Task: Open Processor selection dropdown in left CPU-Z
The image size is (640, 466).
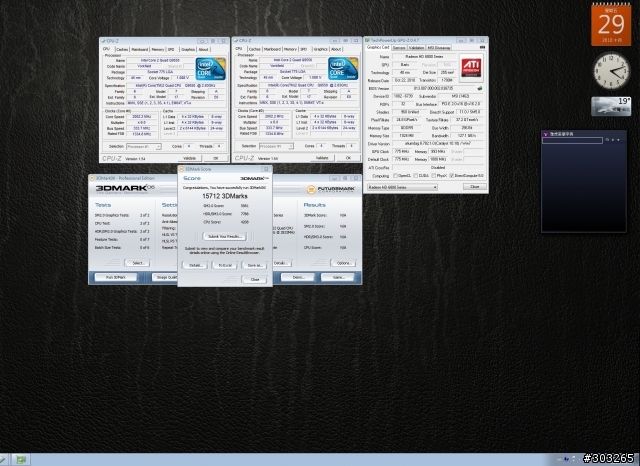Action: coord(144,146)
